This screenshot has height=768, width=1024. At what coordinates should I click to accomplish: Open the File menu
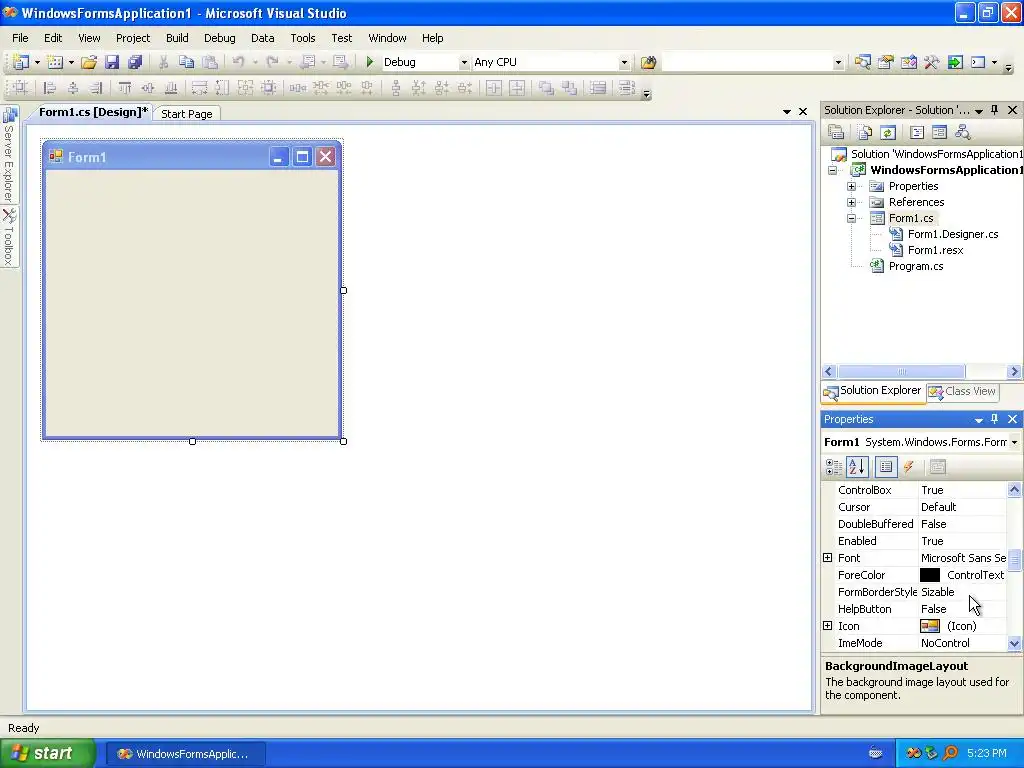tap(20, 38)
